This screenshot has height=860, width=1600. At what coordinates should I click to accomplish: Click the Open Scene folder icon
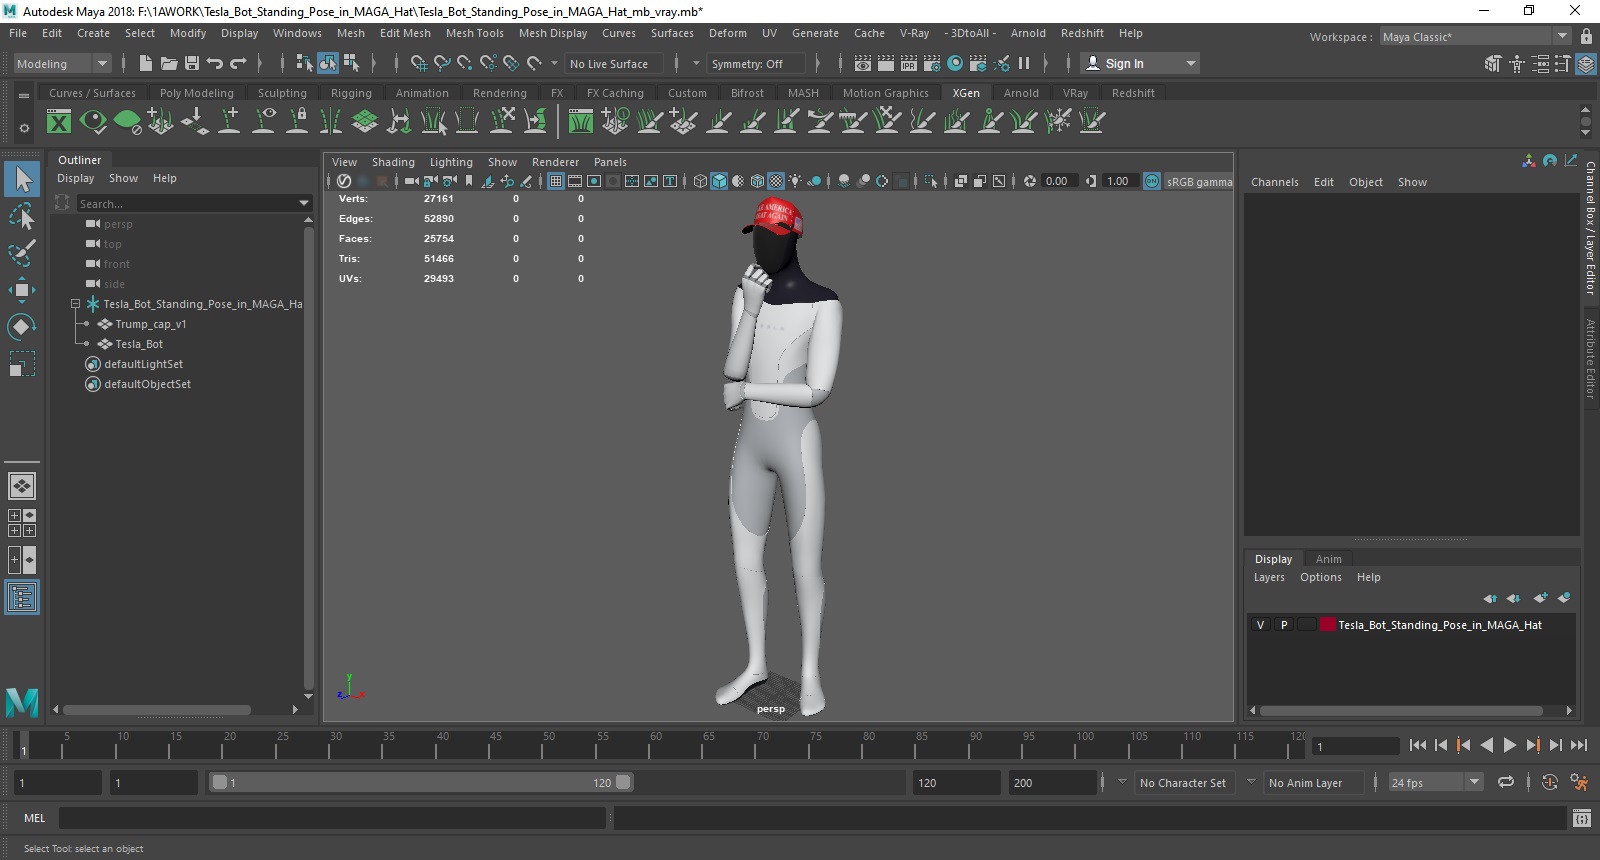click(x=169, y=63)
